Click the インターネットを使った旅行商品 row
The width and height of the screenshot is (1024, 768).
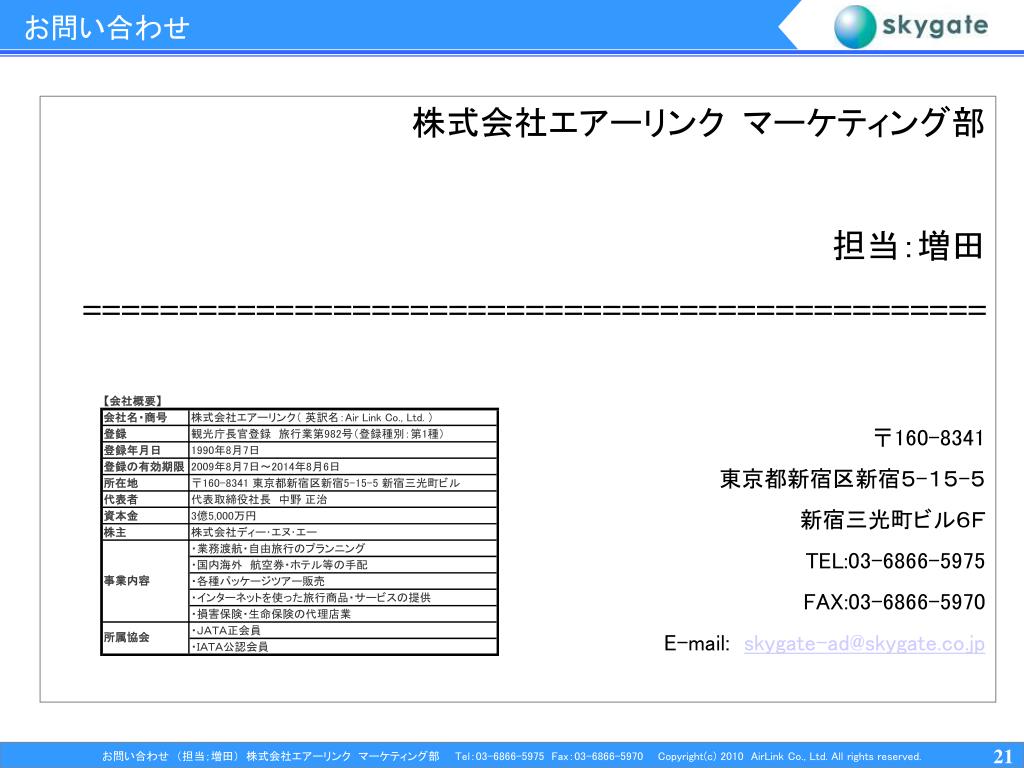click(x=344, y=597)
